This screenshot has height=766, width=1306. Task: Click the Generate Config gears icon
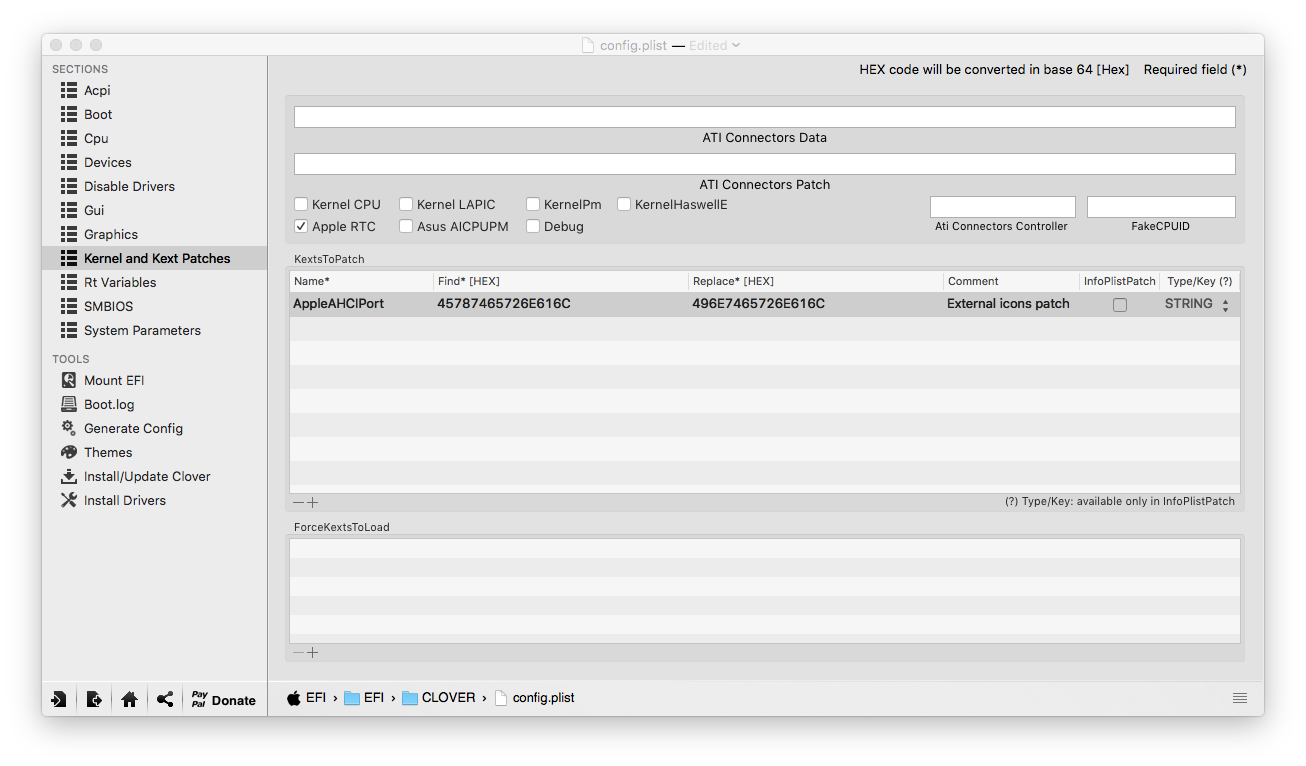(69, 428)
